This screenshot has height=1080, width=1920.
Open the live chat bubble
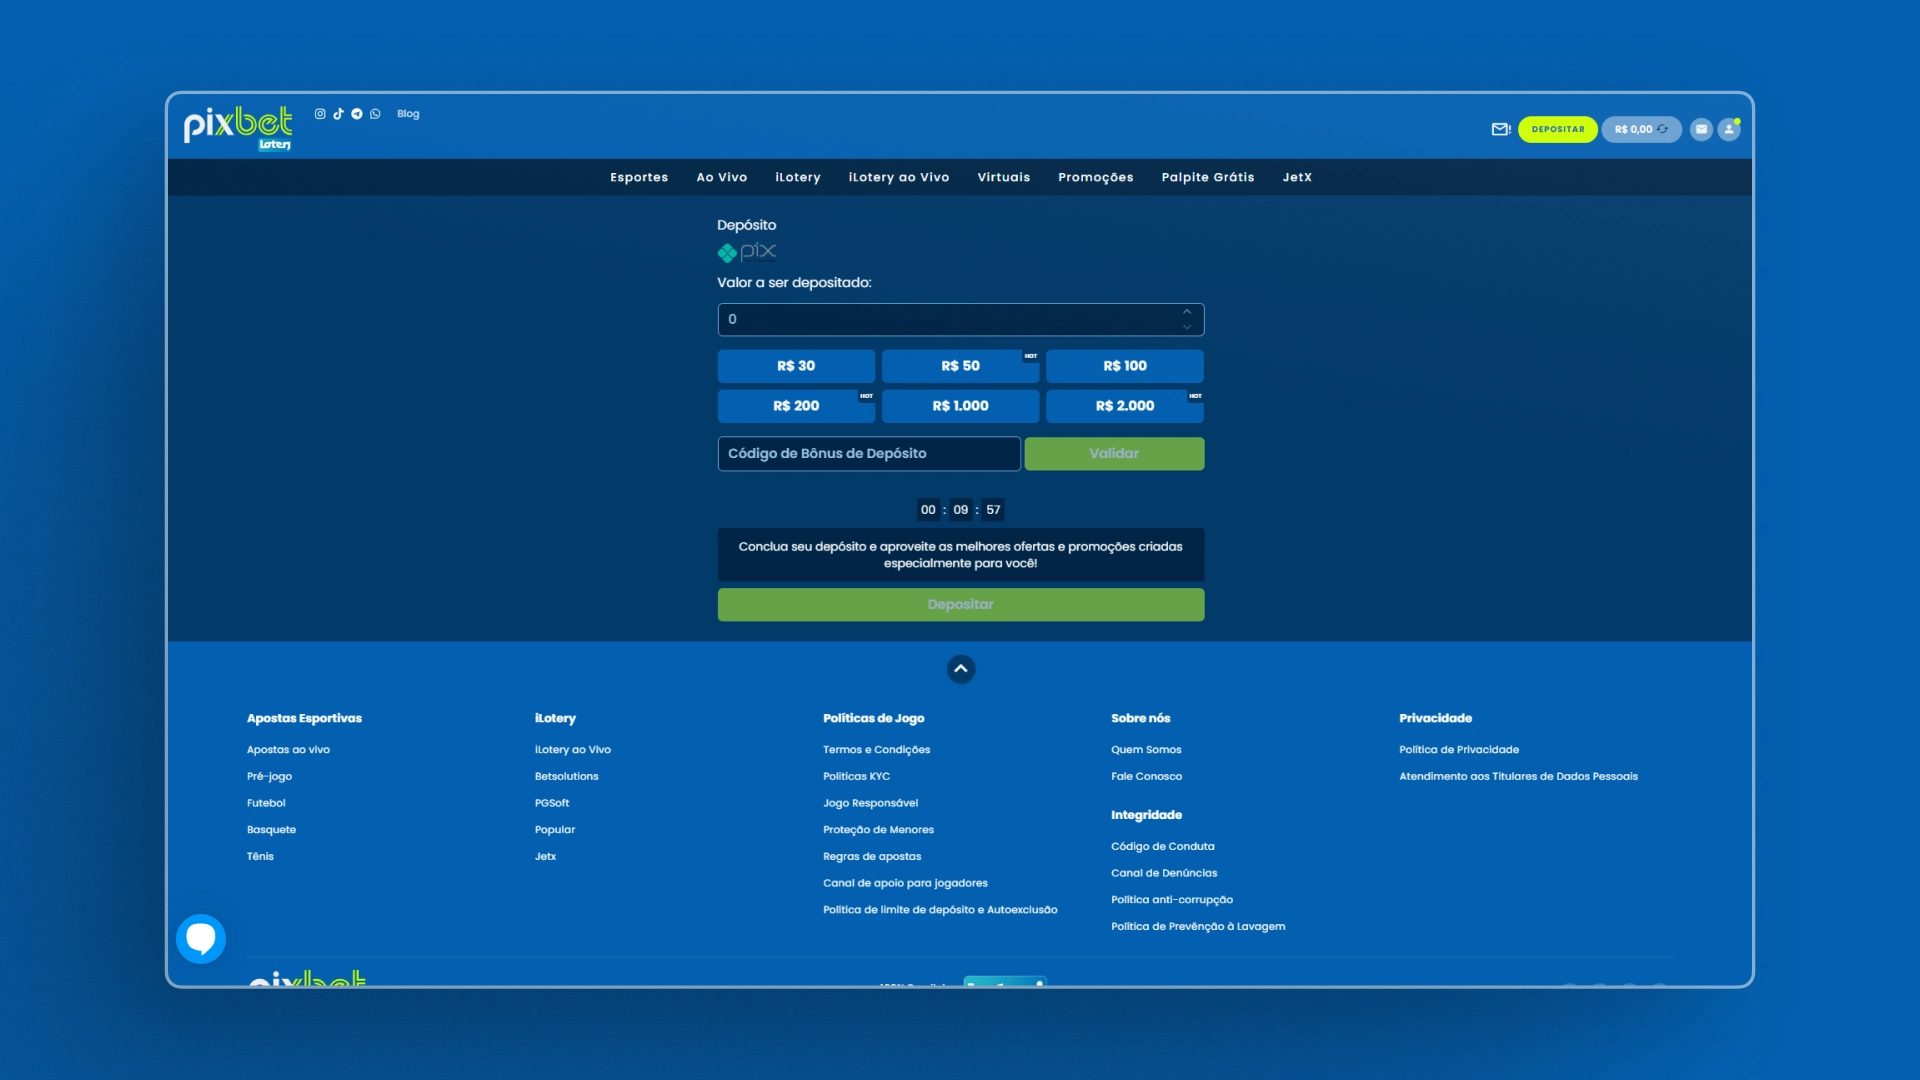201,939
